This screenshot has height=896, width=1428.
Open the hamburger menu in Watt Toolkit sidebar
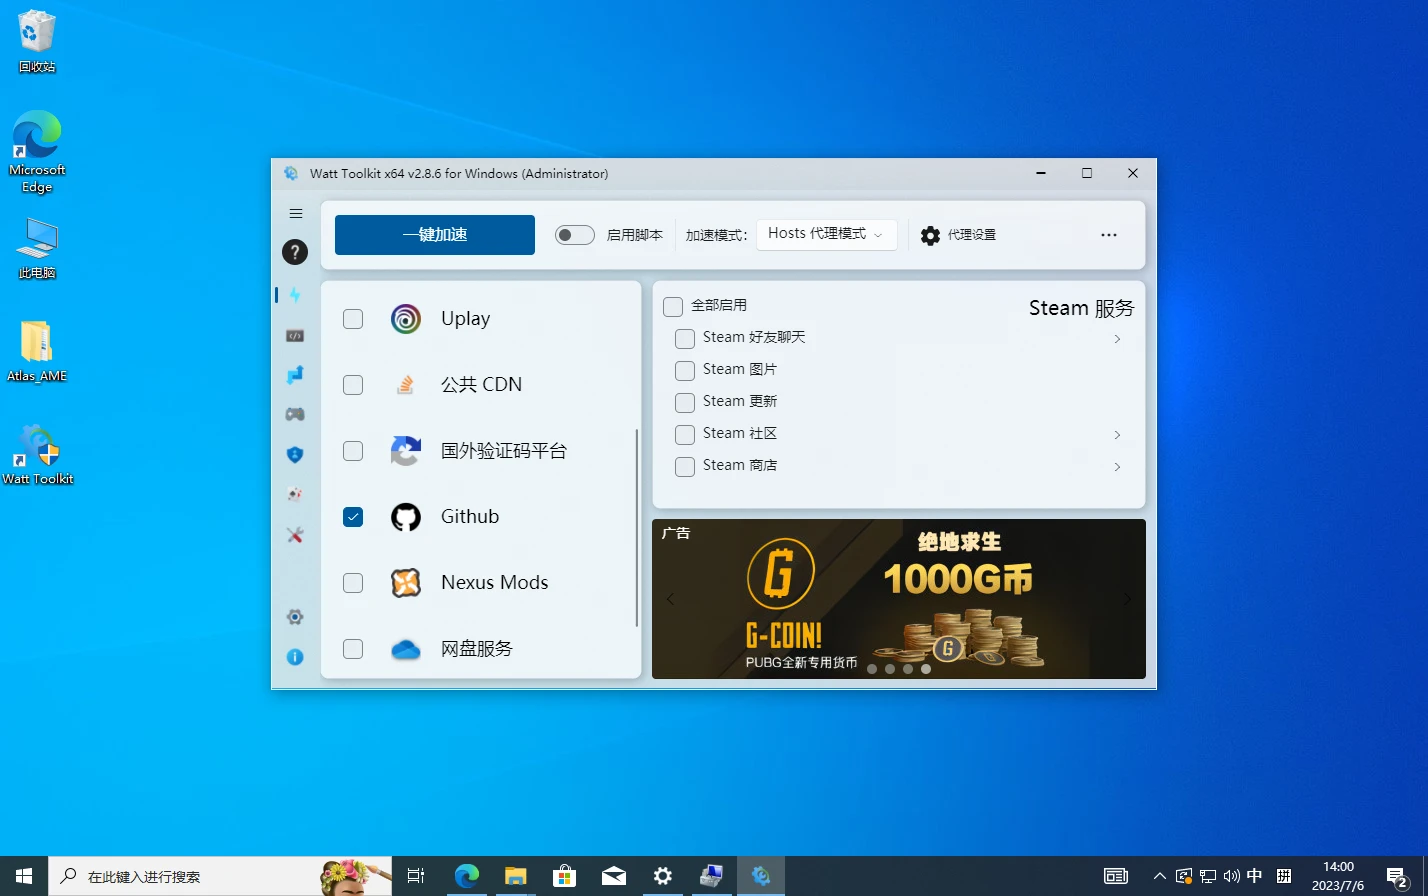(x=295, y=213)
